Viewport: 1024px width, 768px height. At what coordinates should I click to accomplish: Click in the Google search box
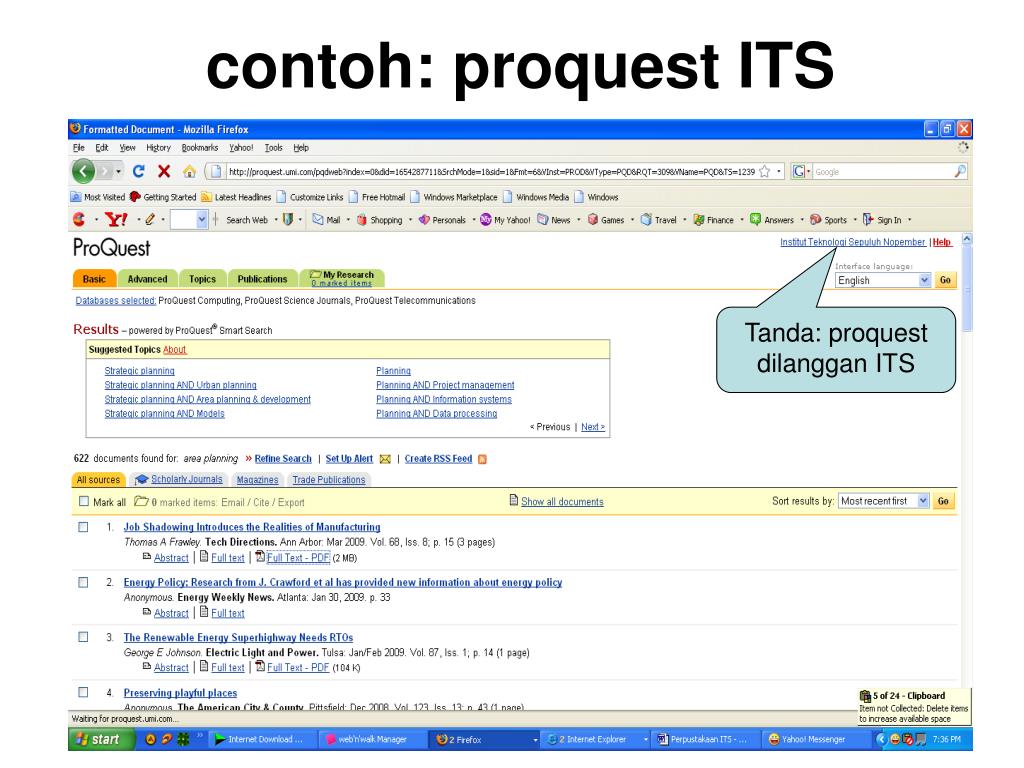pos(883,172)
